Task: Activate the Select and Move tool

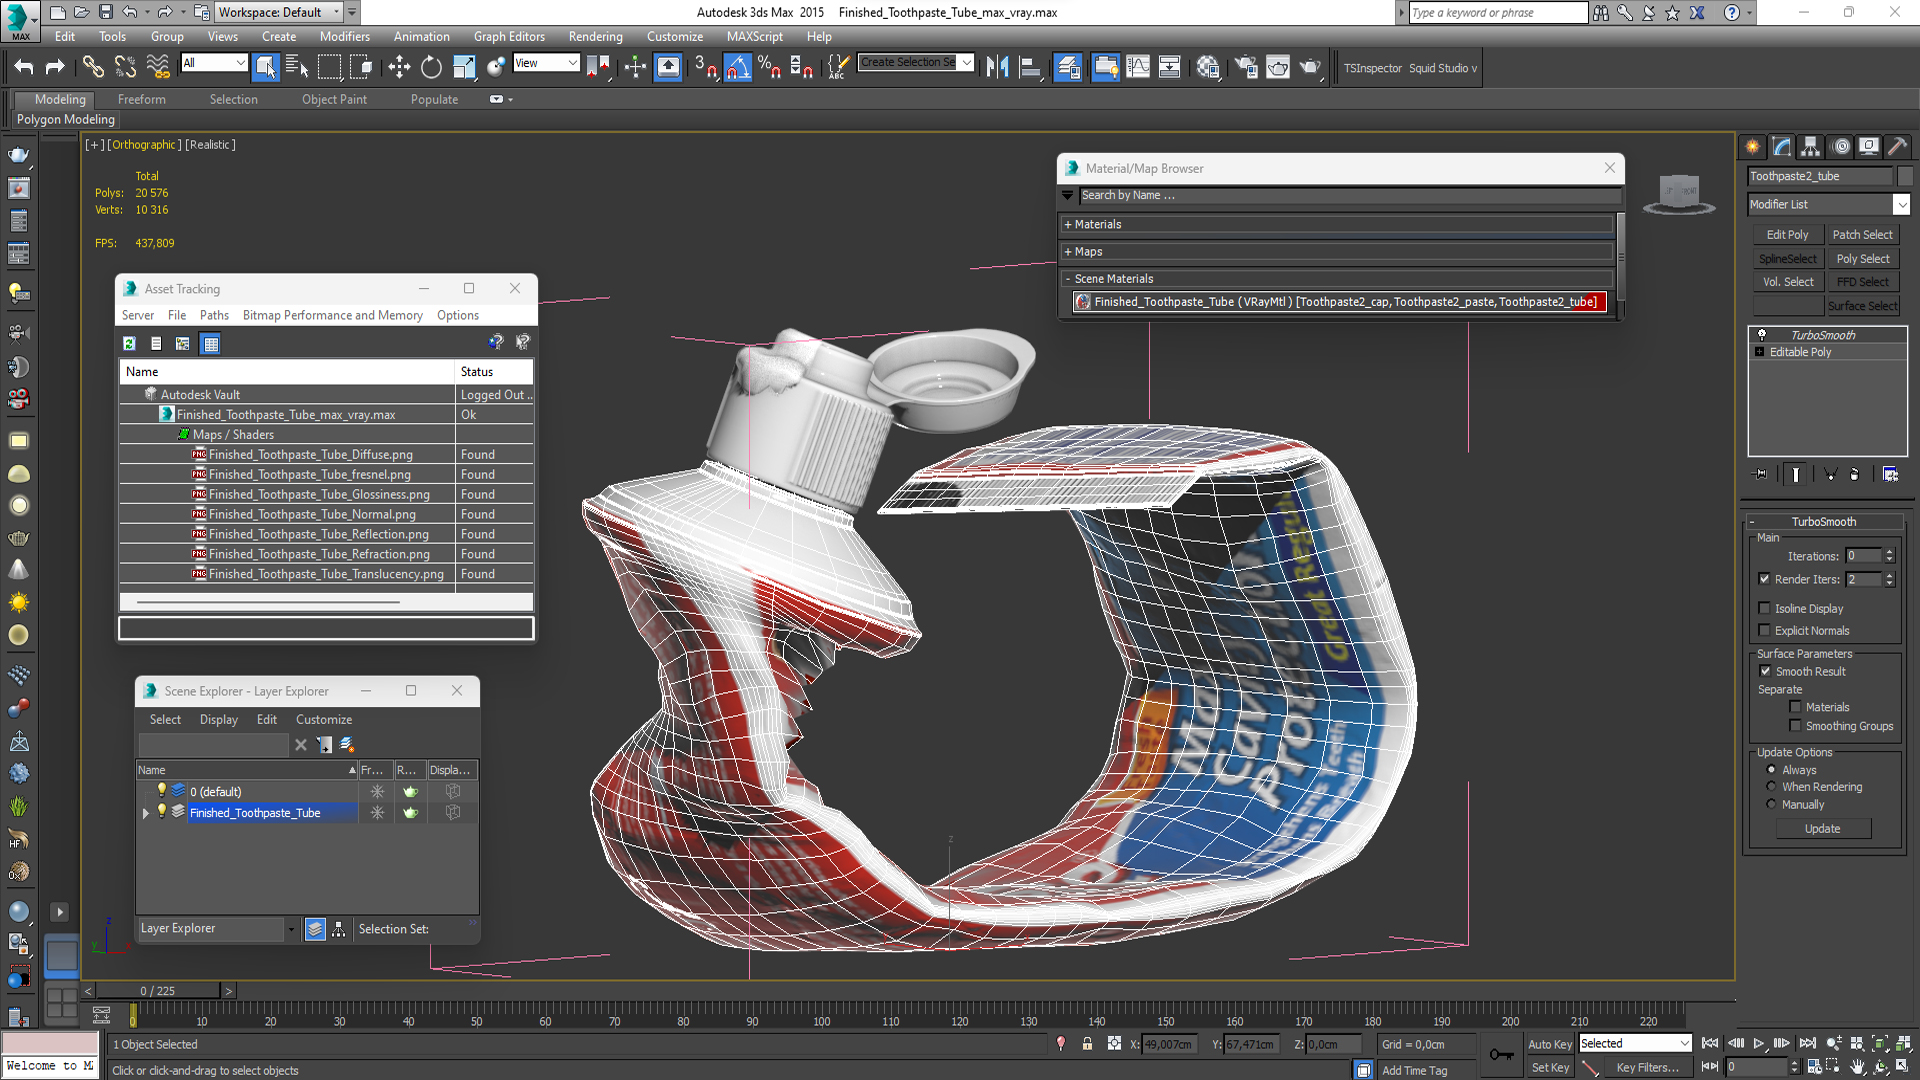Action: pyautogui.click(x=399, y=67)
